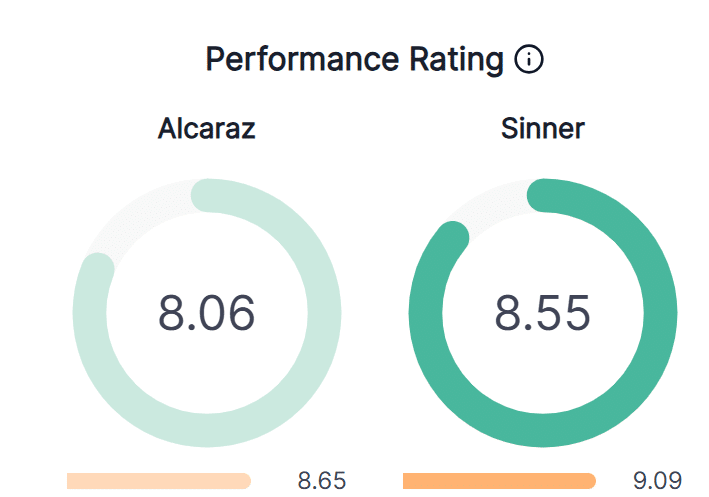This screenshot has height=497, width=709.
Task: Click the left rounded end of Sinner's arc
Action: 453,237
